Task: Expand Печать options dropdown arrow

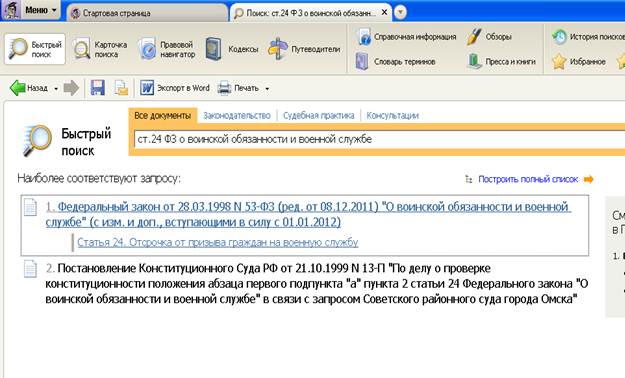Action: click(267, 89)
